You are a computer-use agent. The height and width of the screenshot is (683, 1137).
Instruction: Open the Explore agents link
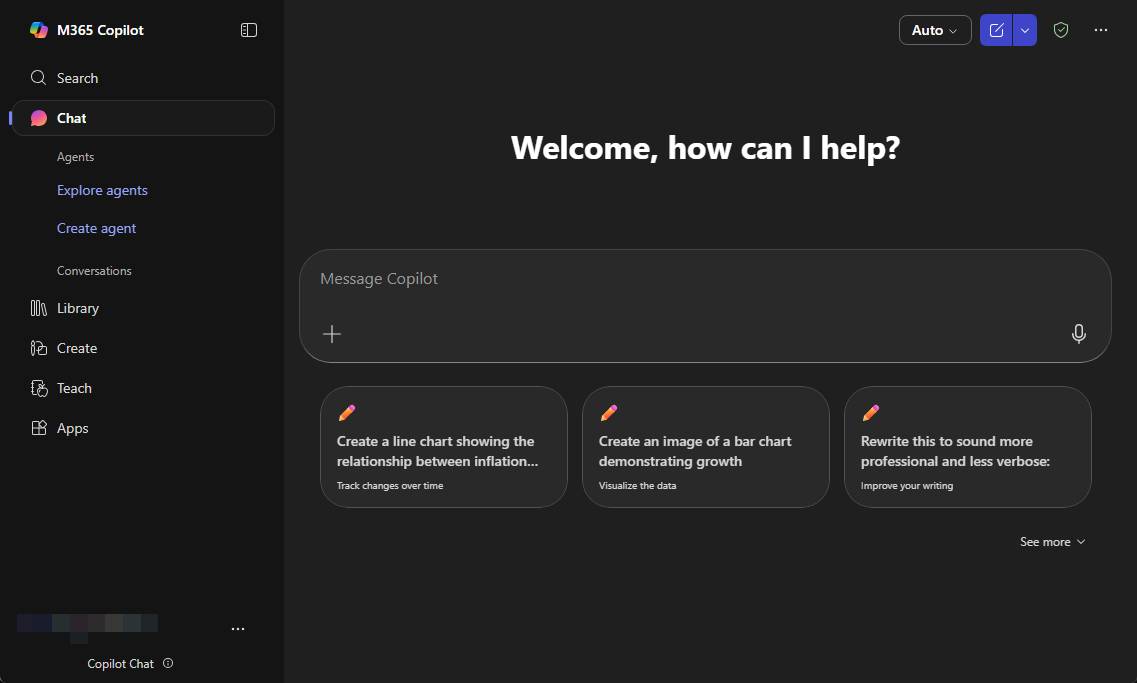tap(101, 190)
